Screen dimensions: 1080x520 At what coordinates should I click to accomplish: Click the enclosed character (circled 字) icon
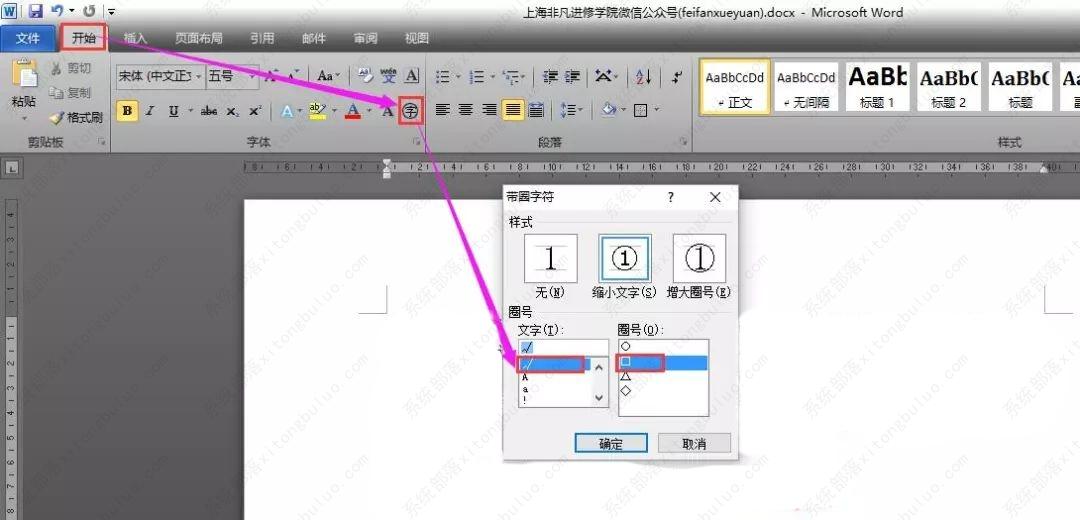tap(411, 111)
